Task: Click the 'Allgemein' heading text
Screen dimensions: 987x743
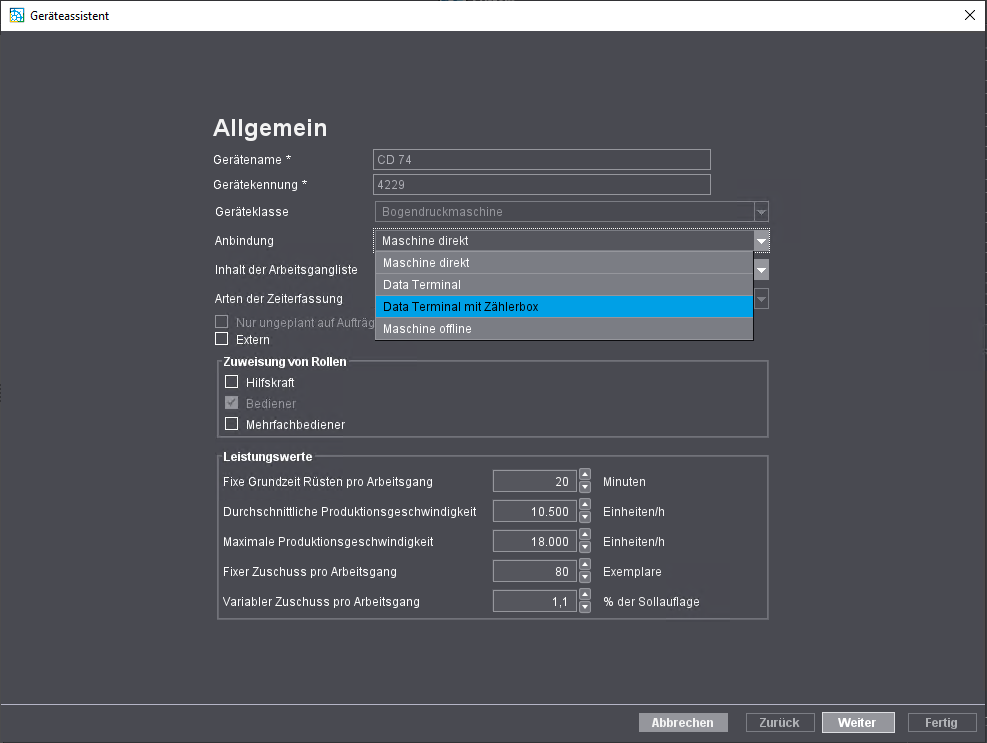Action: coord(270,128)
